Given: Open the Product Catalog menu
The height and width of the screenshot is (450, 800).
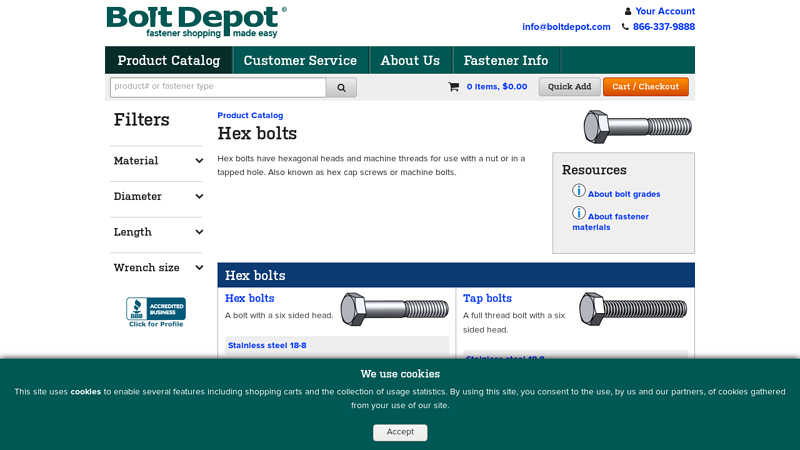Looking at the screenshot, I should (x=169, y=60).
